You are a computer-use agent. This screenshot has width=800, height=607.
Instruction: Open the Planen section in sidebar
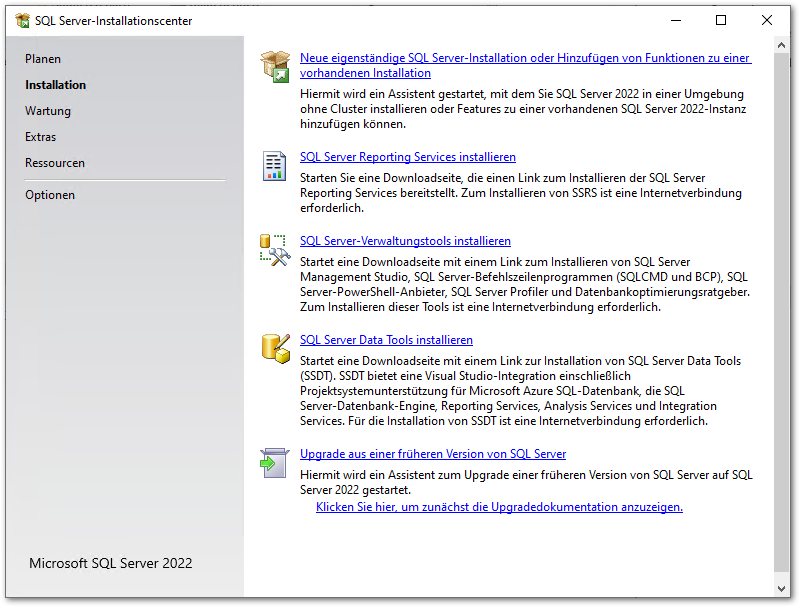tap(43, 59)
